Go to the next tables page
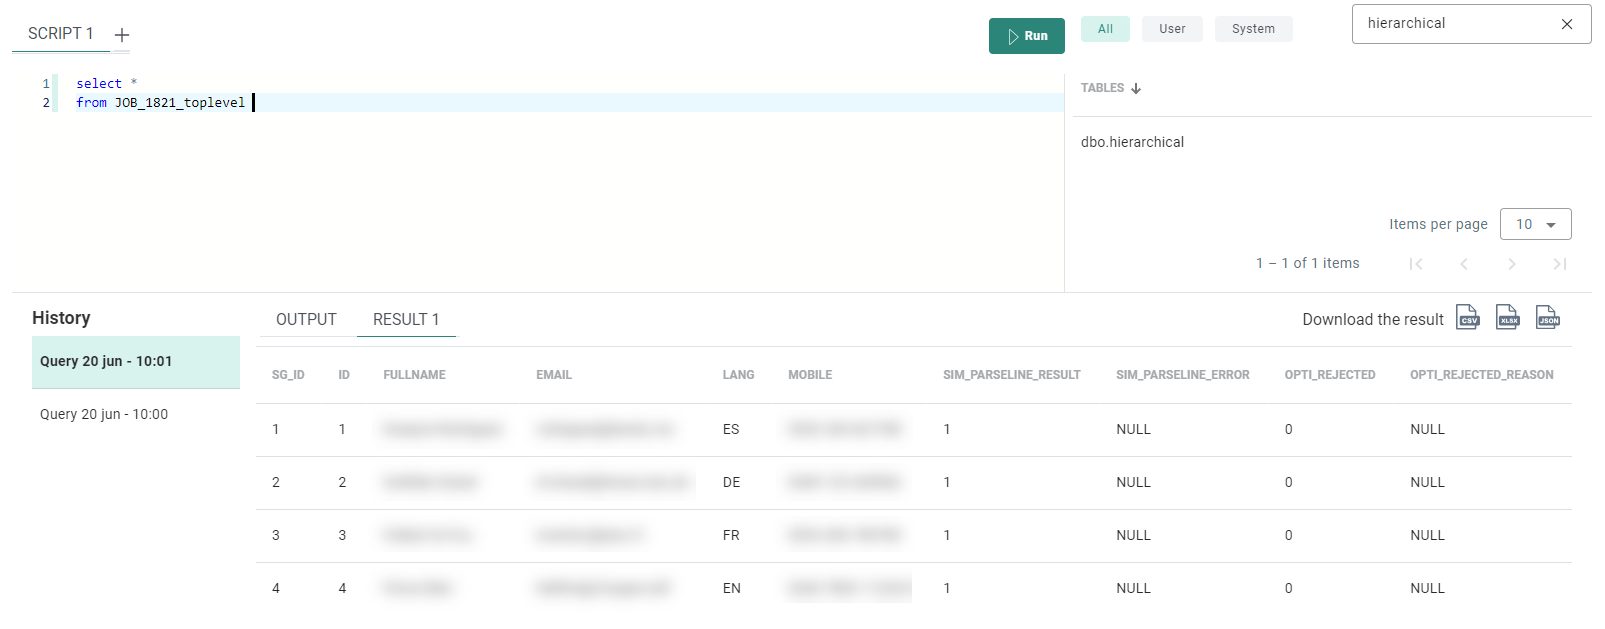This screenshot has height=629, width=1605. 1511,264
